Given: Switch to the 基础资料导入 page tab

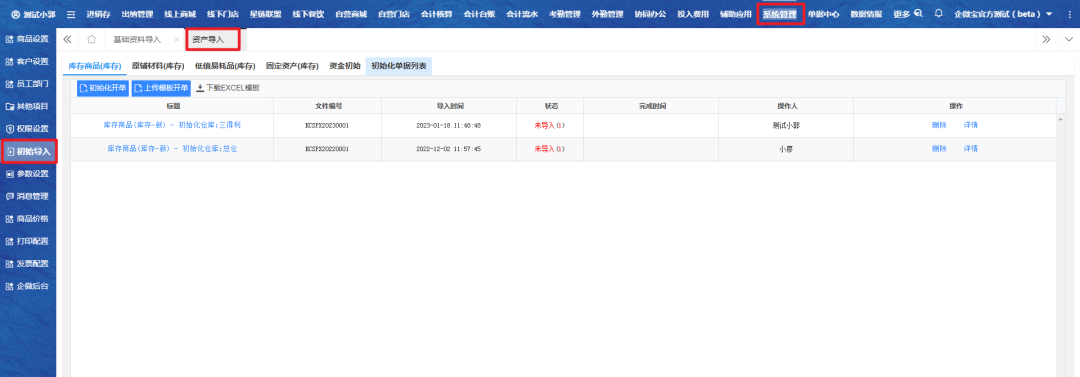Looking at the screenshot, I should (x=137, y=40).
